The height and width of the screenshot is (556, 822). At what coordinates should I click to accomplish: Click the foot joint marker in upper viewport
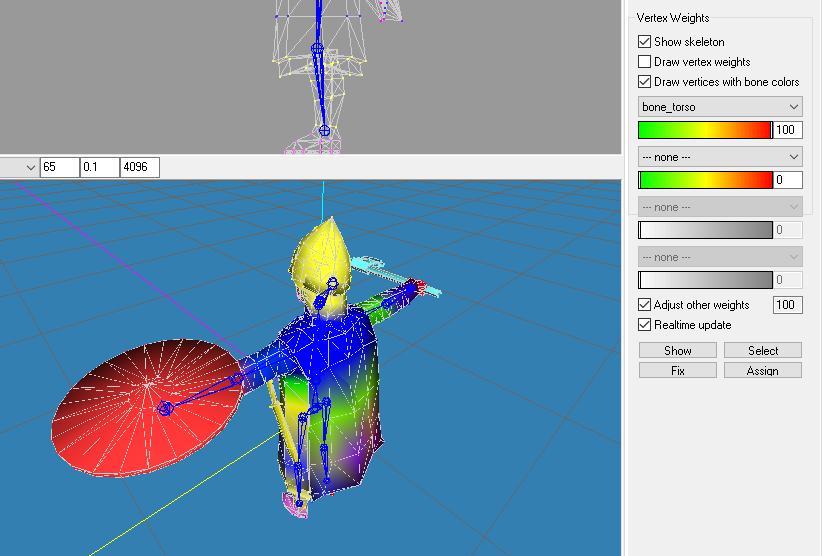point(325,130)
